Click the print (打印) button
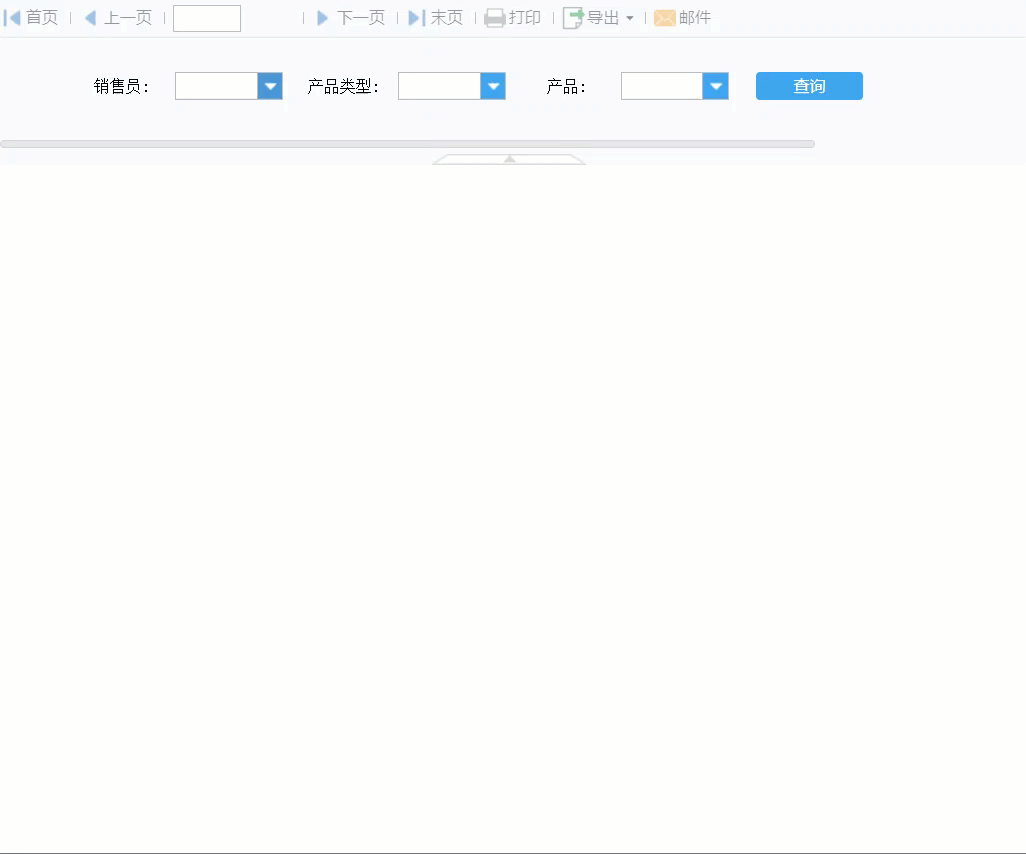Viewport: 1026px width, 854px height. [512, 18]
